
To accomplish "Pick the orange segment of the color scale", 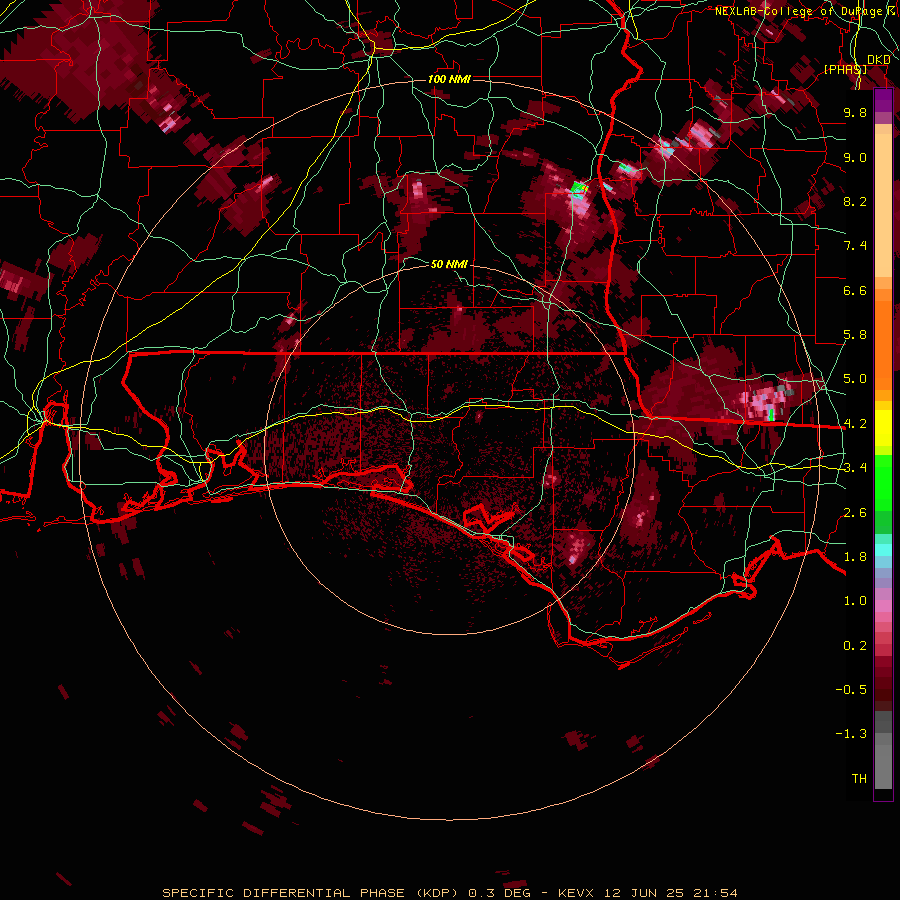I will point(883,339).
